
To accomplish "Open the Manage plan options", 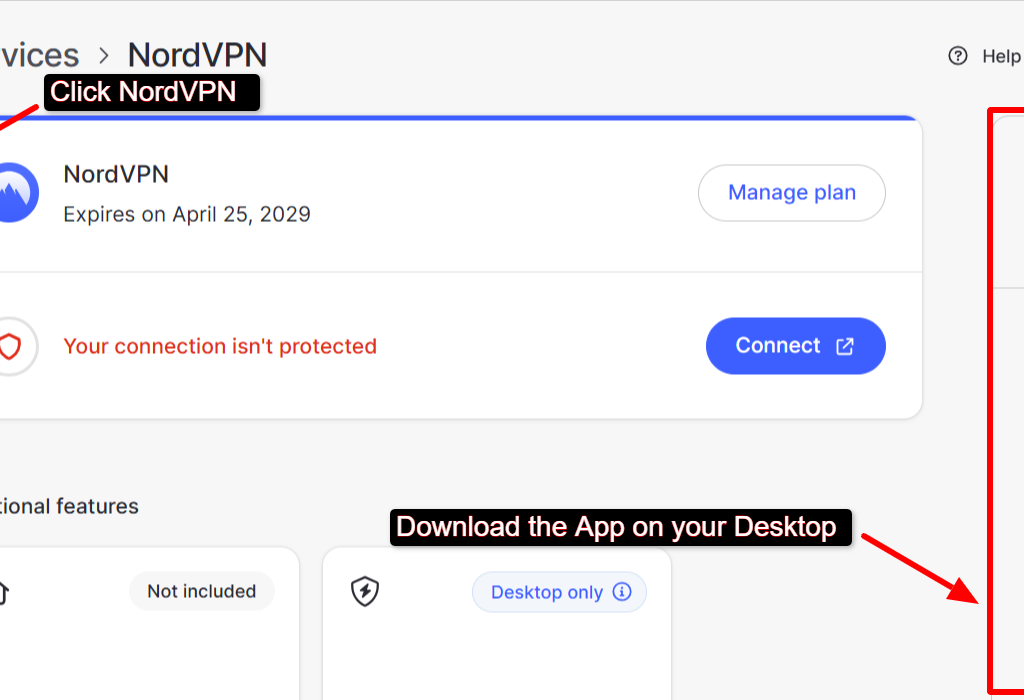I will point(791,192).
